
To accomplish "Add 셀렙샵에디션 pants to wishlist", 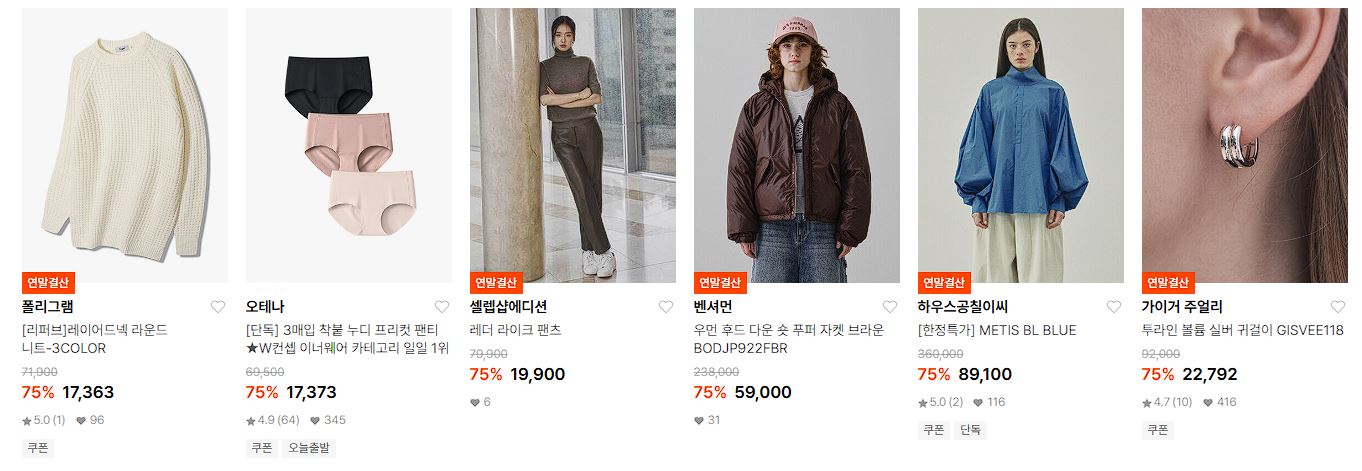I will point(666,307).
